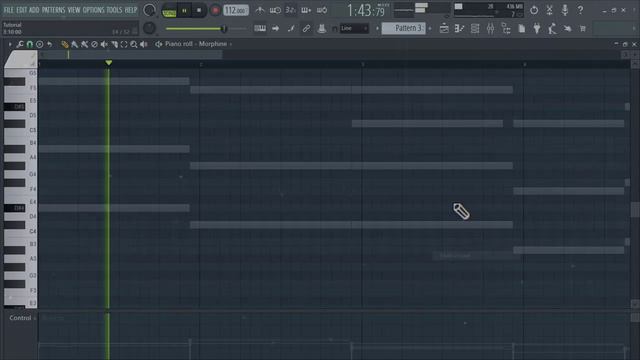The height and width of the screenshot is (360, 640).
Task: Click the 1:43:79 time display
Action: click(x=366, y=10)
